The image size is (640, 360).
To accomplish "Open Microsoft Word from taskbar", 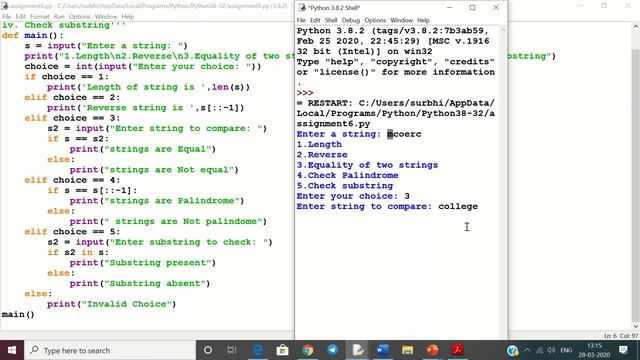I will click(382, 350).
